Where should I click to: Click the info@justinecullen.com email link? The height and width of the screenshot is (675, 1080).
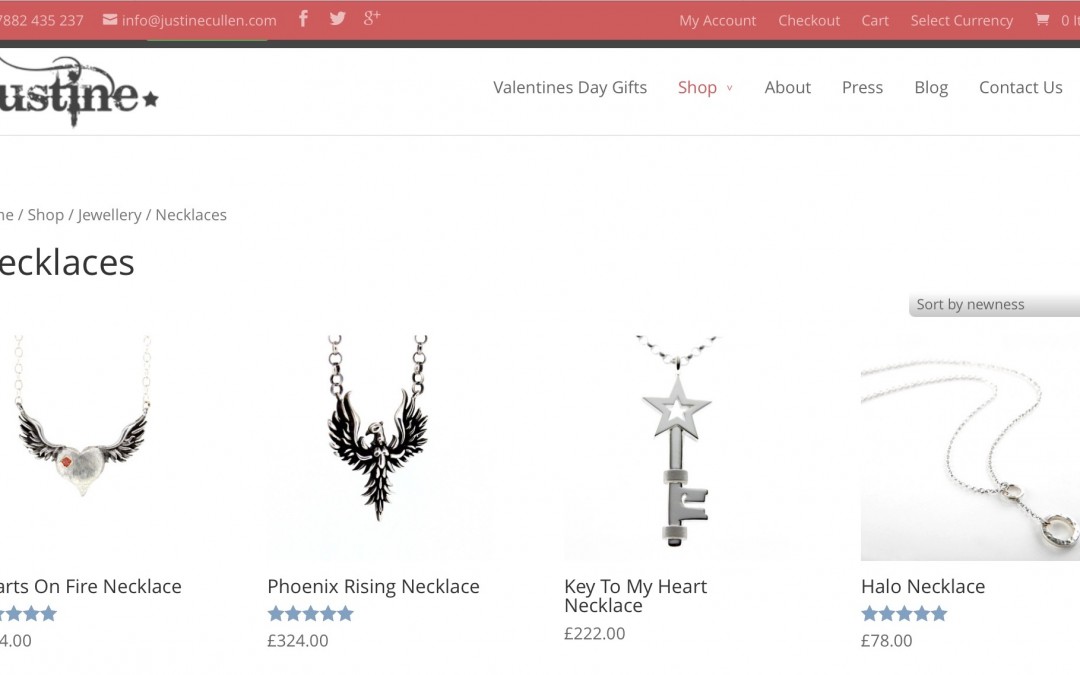pos(199,21)
